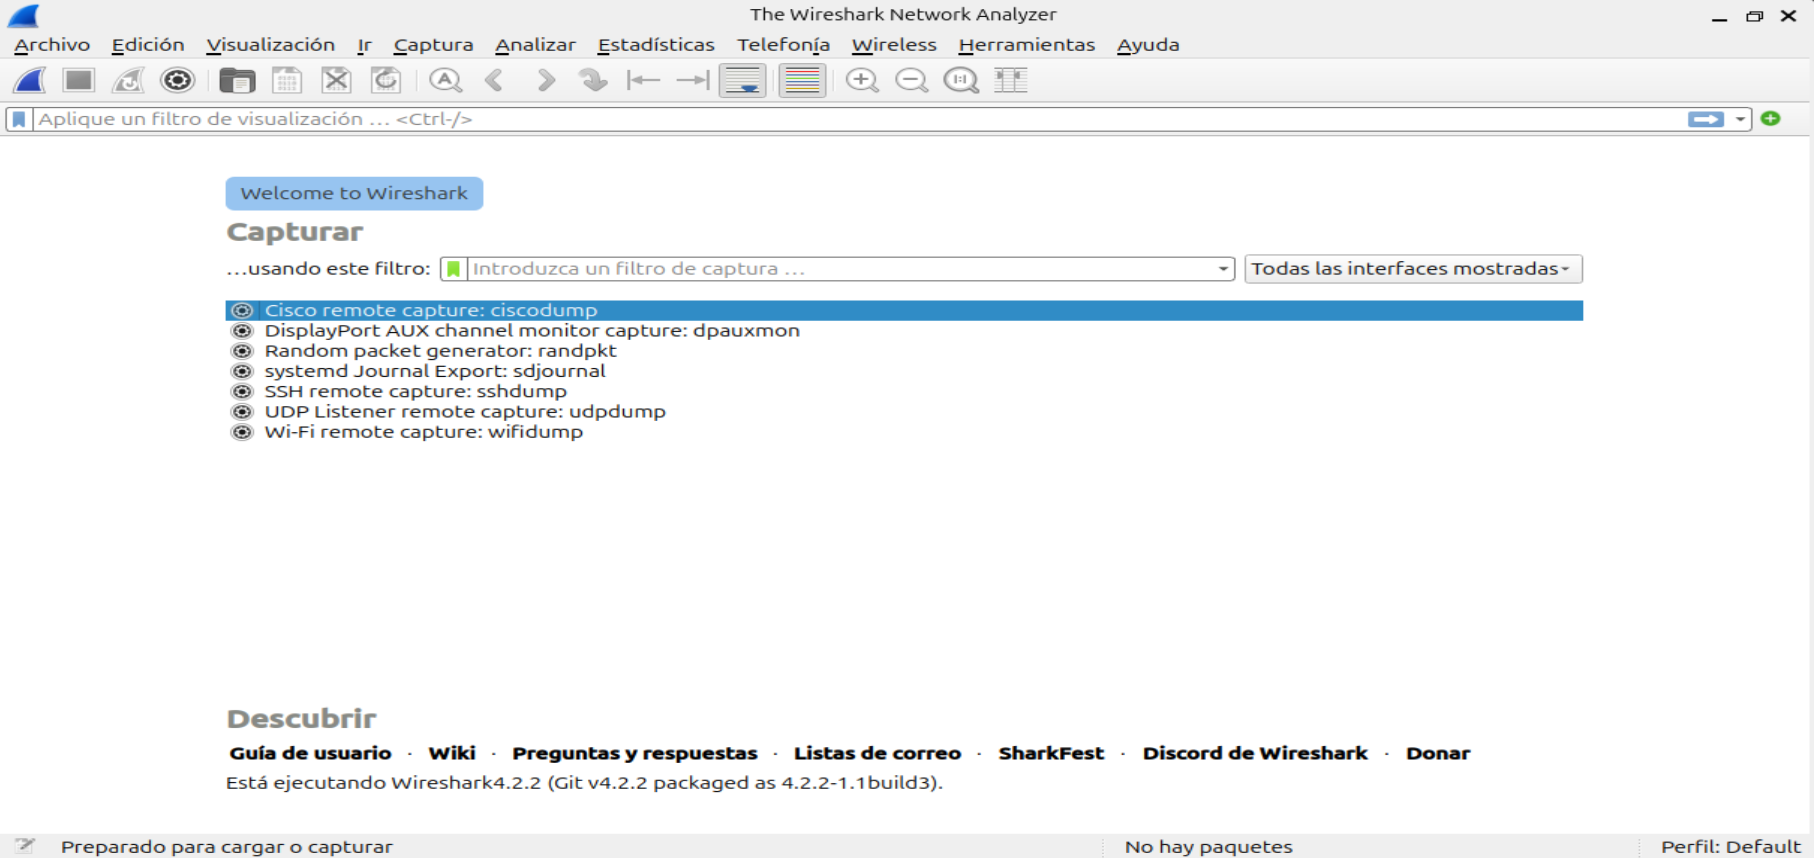
Task: Start capturing packets with the shark fin icon
Action: click(30, 80)
